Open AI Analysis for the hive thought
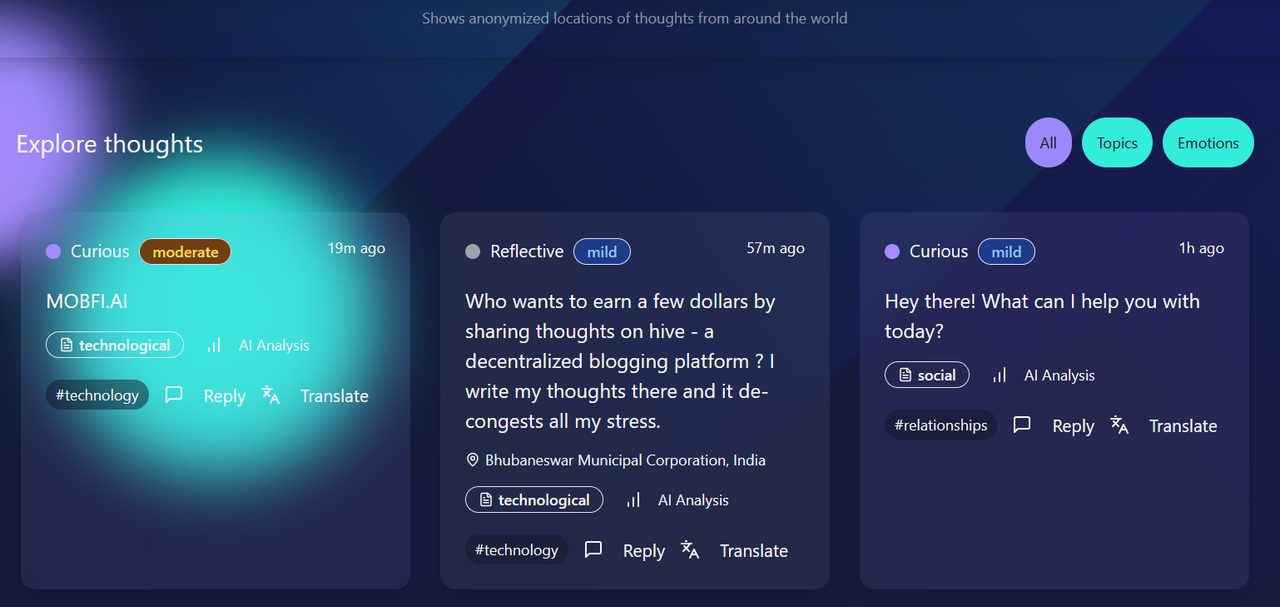Image resolution: width=1280 pixels, height=607 pixels. (x=693, y=500)
